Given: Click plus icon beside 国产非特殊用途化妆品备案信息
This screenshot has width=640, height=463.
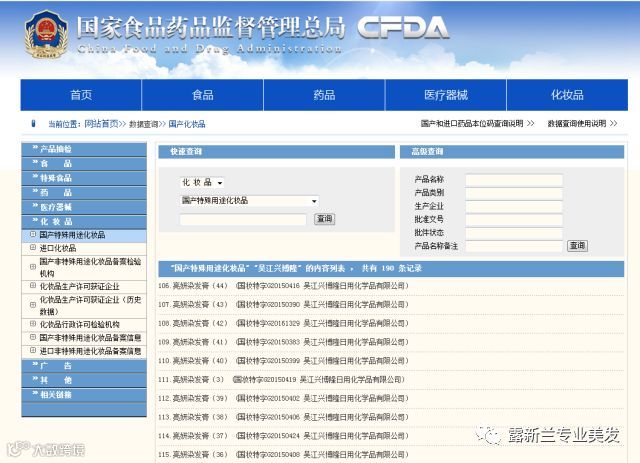Looking at the screenshot, I should point(33,337).
